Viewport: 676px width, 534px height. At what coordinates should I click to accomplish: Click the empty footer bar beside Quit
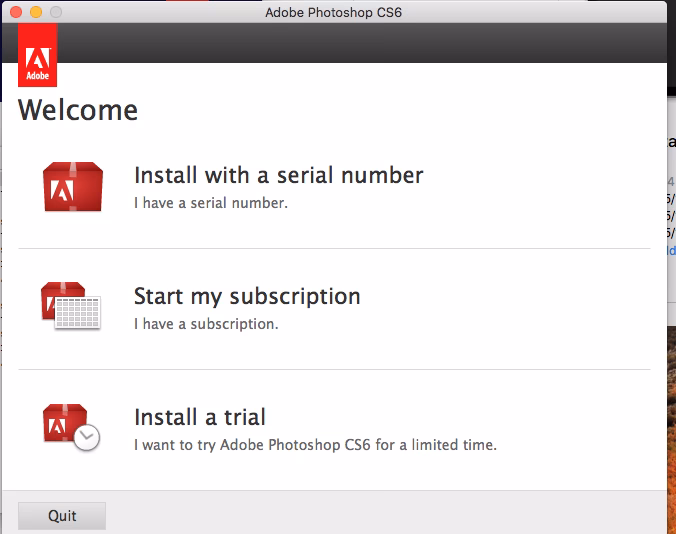tap(380, 515)
